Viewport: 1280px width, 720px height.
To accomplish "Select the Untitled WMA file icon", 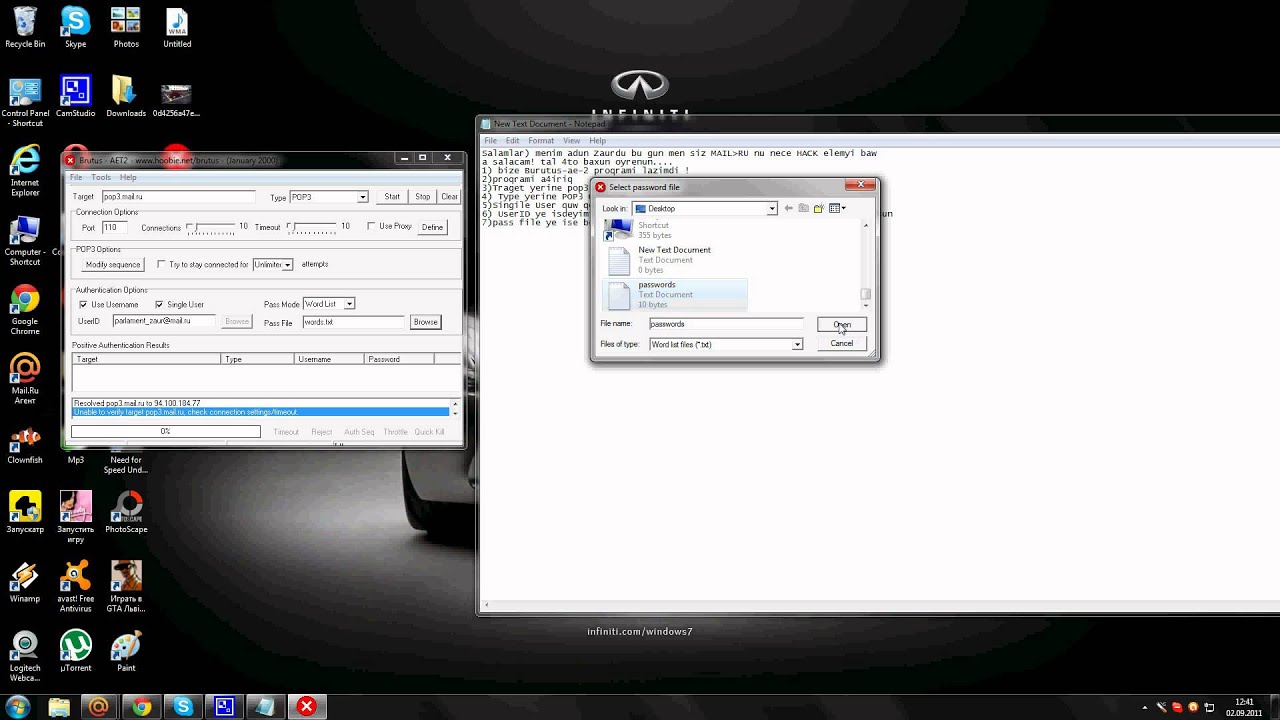I will click(x=177, y=27).
